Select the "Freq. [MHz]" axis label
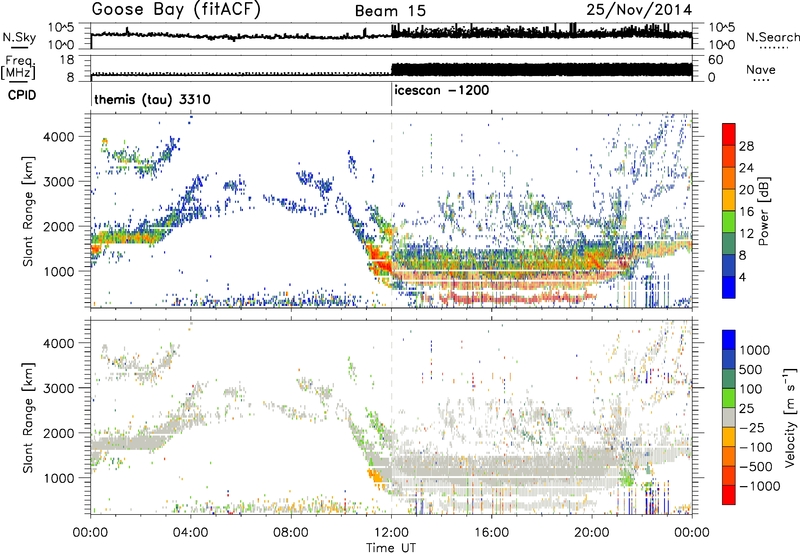 tap(18, 68)
